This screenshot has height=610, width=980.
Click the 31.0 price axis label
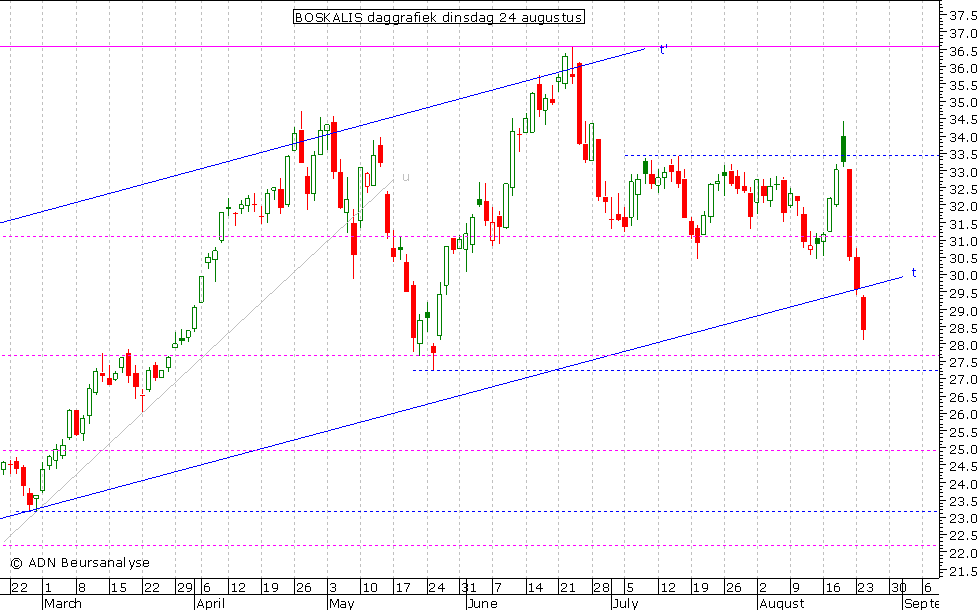tap(963, 241)
